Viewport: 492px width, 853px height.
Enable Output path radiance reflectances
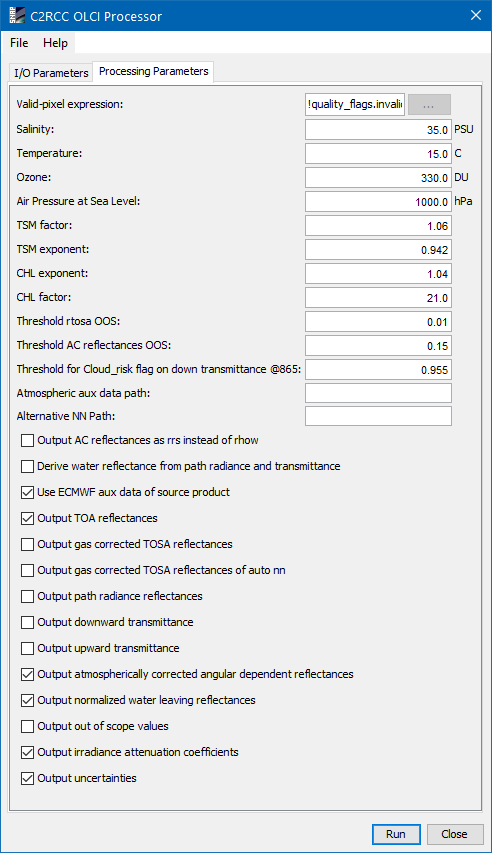pyautogui.click(x=27, y=597)
